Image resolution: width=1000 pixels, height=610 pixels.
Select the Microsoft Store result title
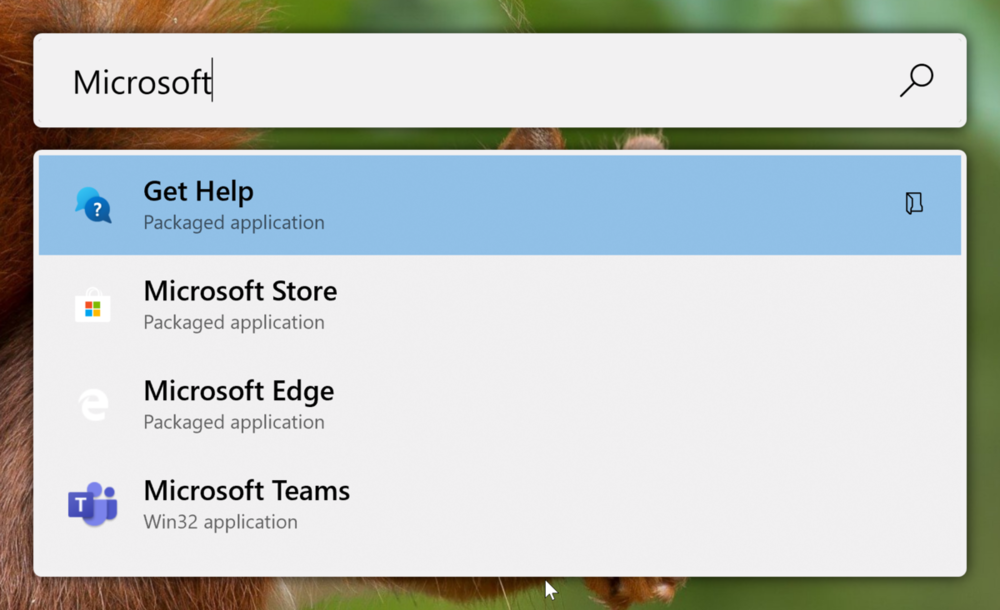coord(240,291)
